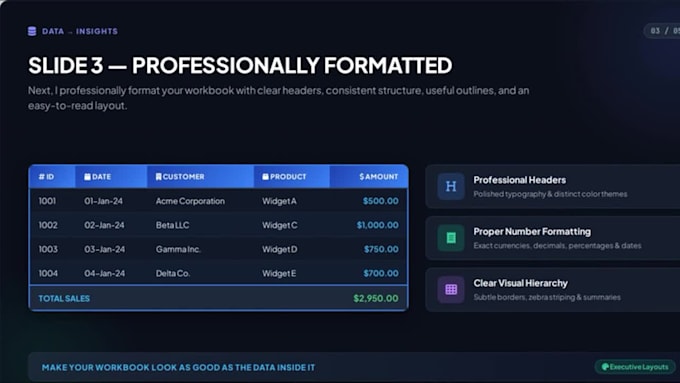The width and height of the screenshot is (680, 383).
Task: Click amount cell $500.00
Action: pyautogui.click(x=381, y=201)
